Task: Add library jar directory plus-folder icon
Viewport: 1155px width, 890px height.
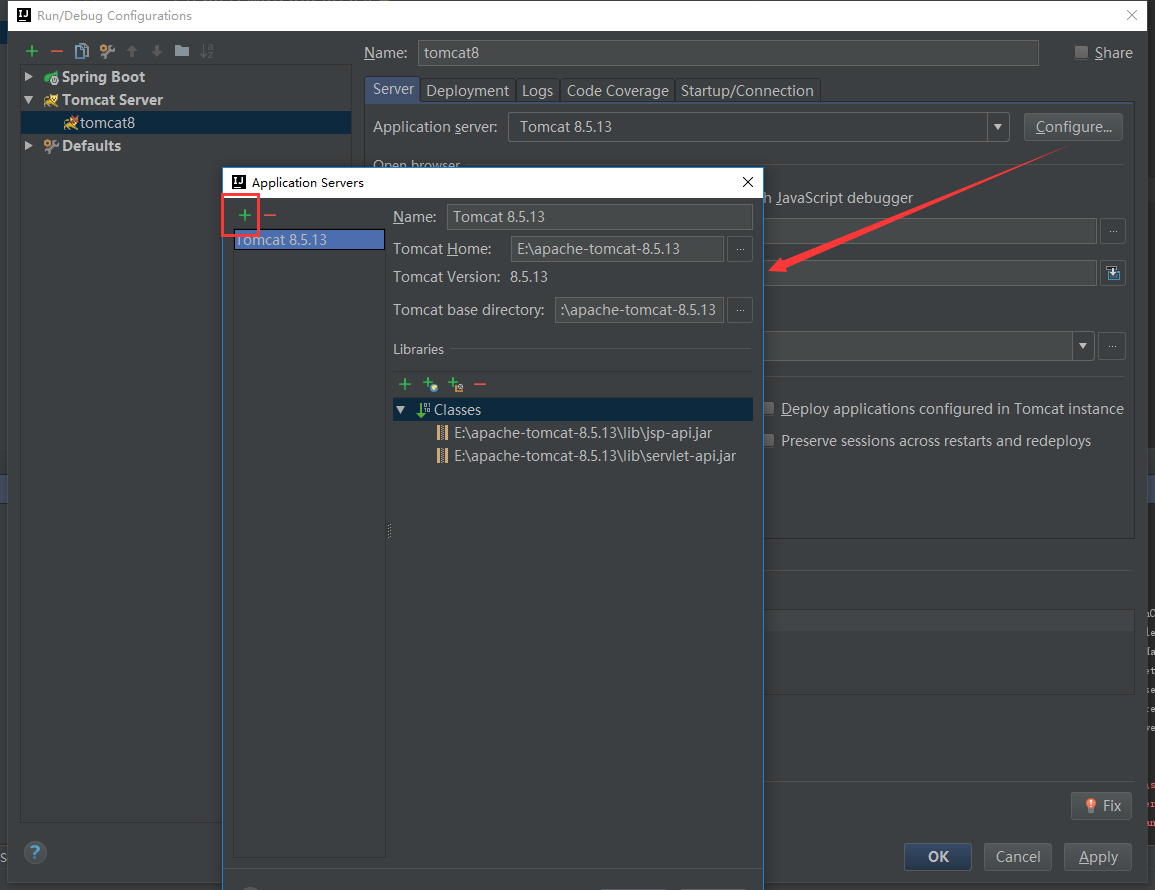Action: click(455, 384)
